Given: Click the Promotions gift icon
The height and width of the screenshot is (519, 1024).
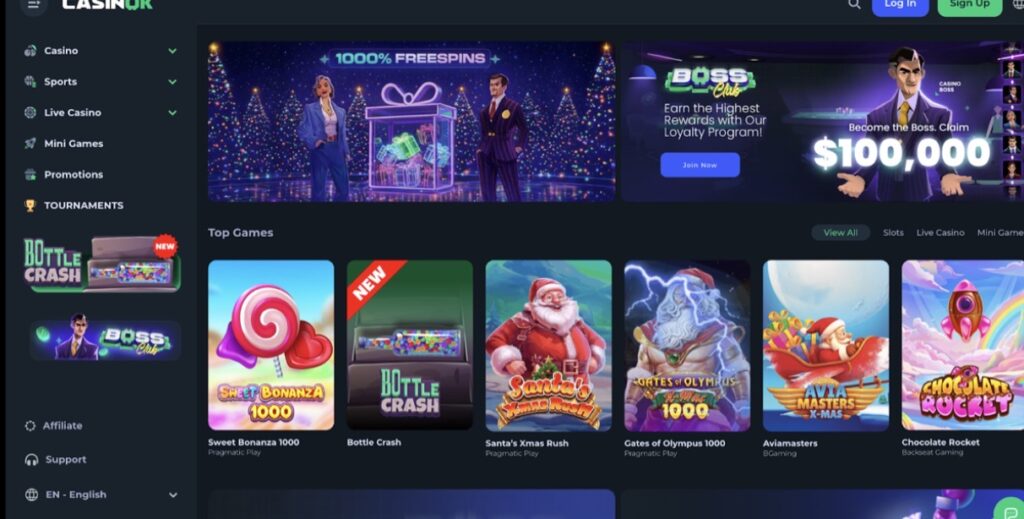Looking at the screenshot, I should pos(30,174).
